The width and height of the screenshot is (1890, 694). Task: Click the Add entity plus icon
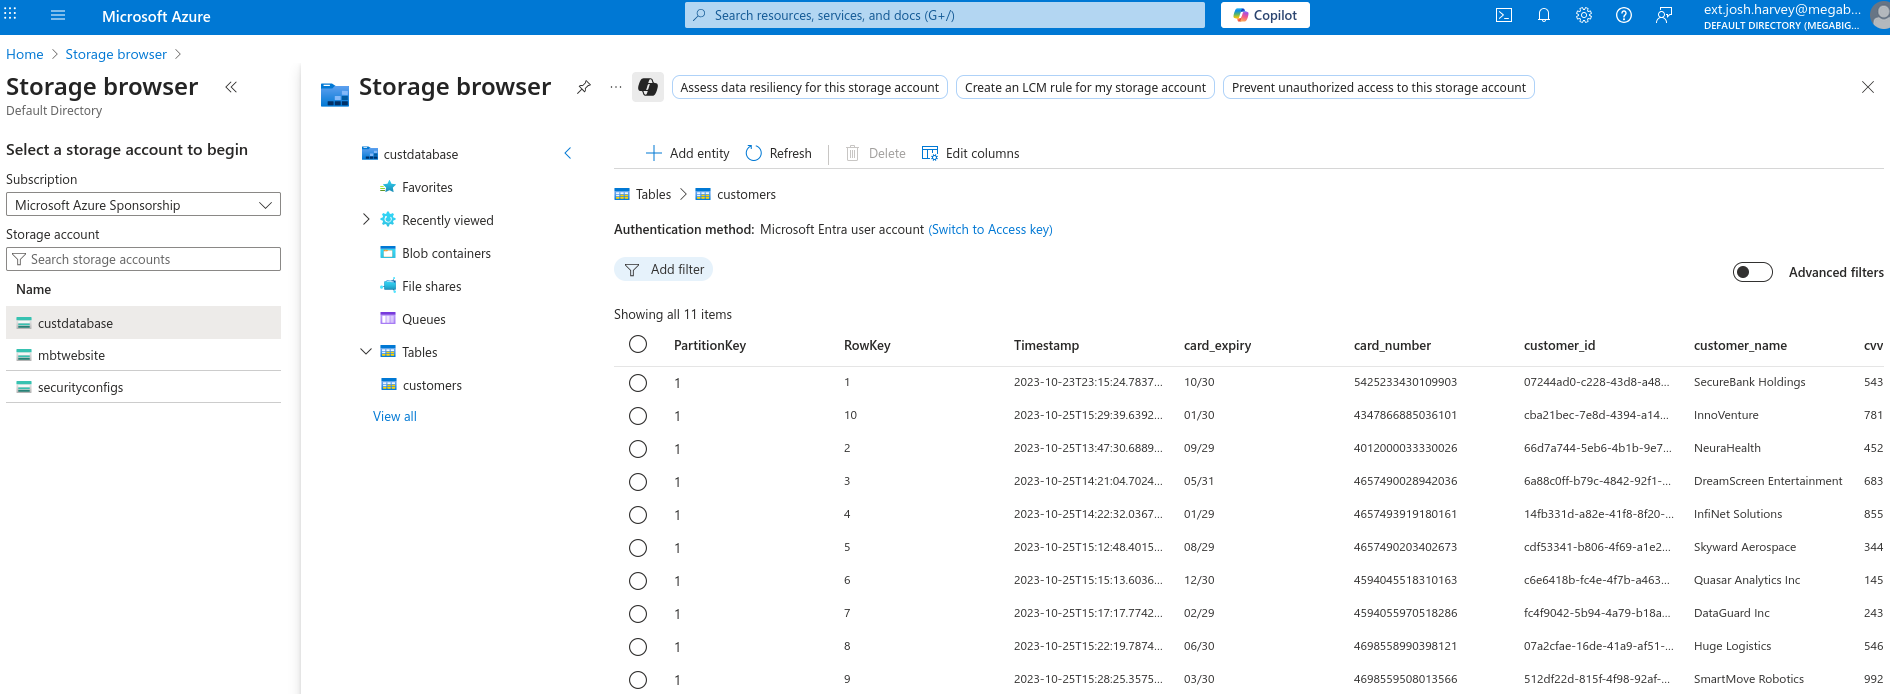coord(654,153)
